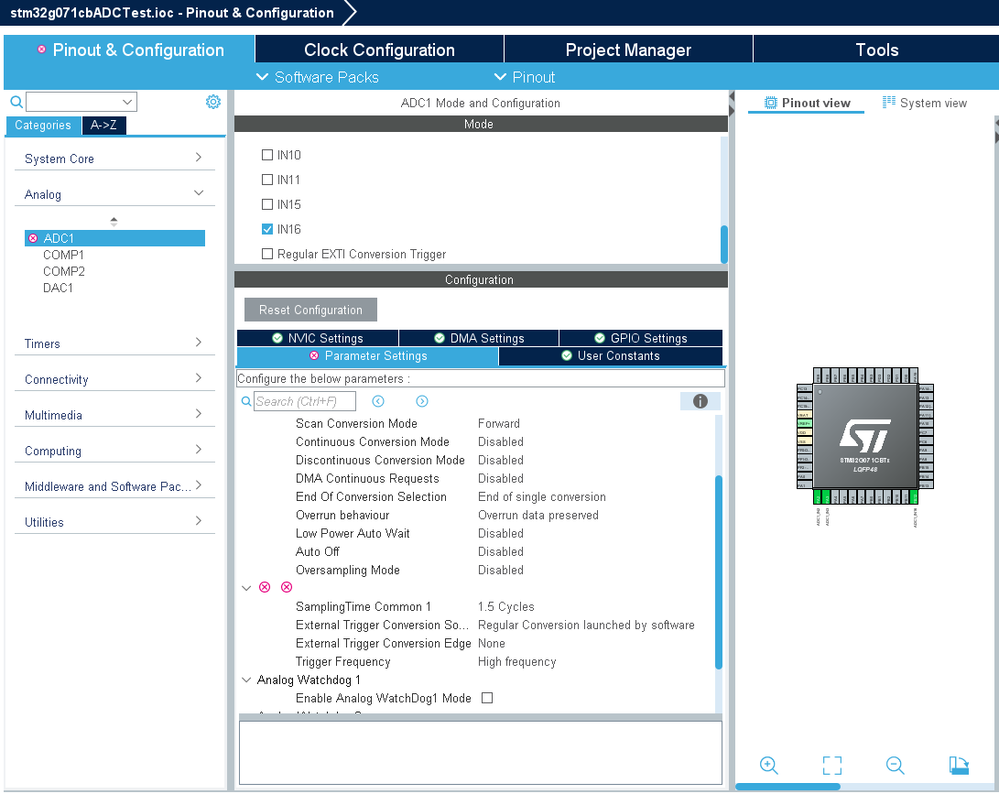Click the parameter list vertical scrollbar
999x795 pixels.
pyautogui.click(x=719, y=572)
